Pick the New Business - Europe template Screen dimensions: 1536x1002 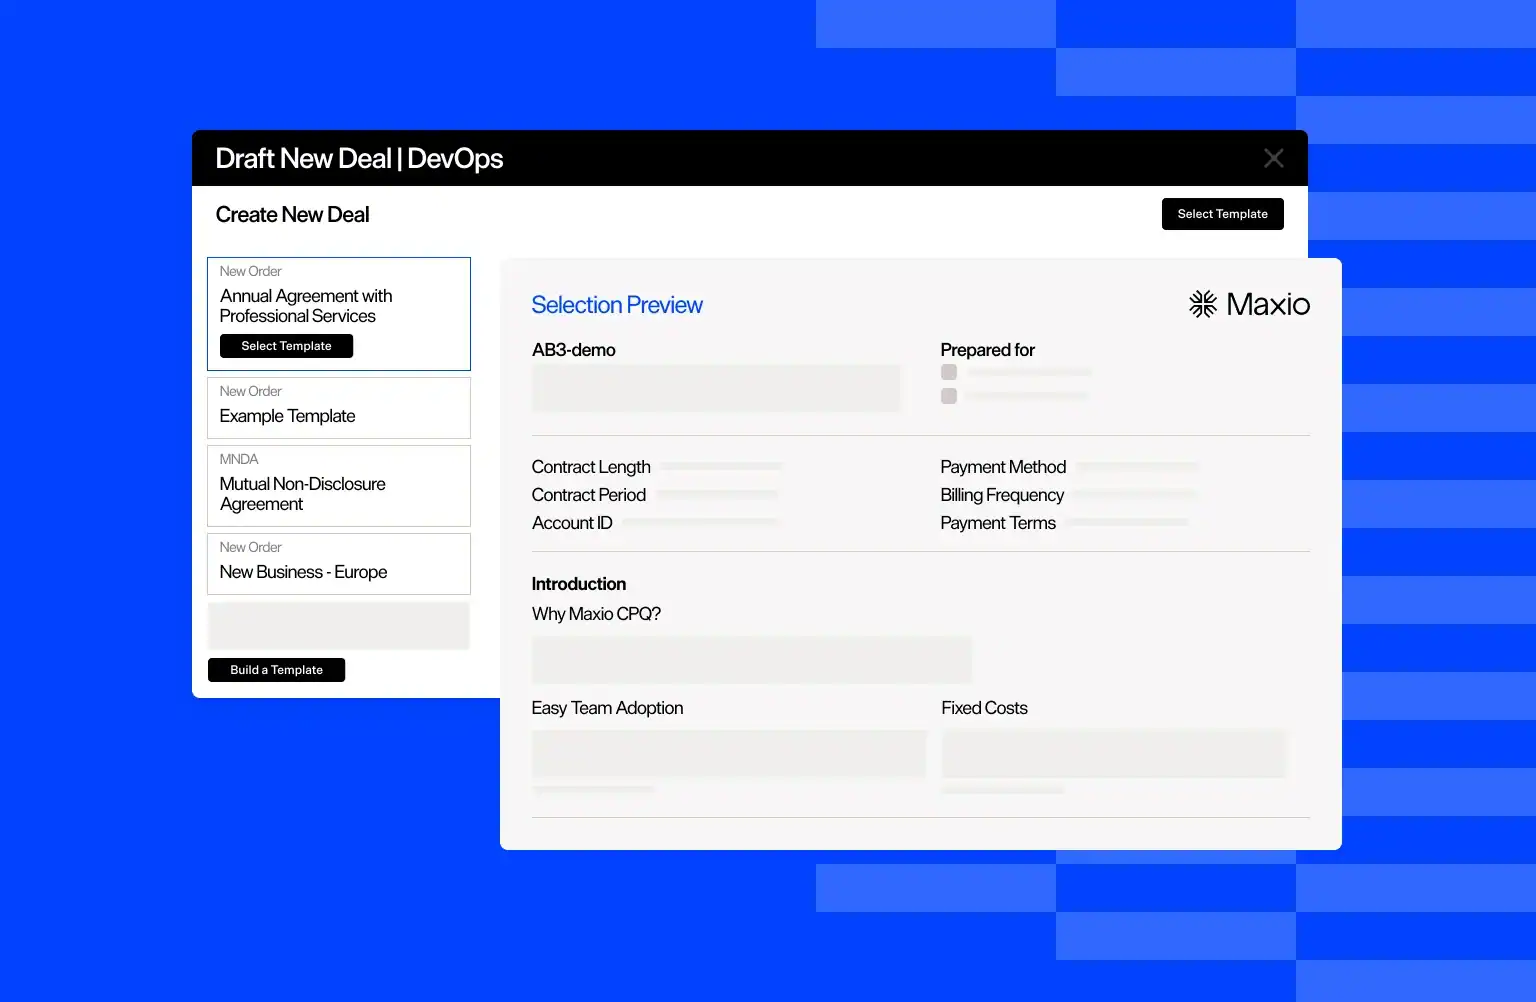pos(339,564)
